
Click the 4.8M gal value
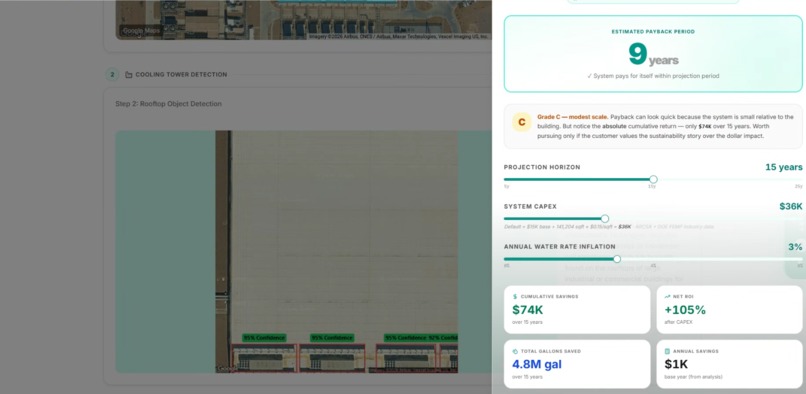click(x=537, y=364)
